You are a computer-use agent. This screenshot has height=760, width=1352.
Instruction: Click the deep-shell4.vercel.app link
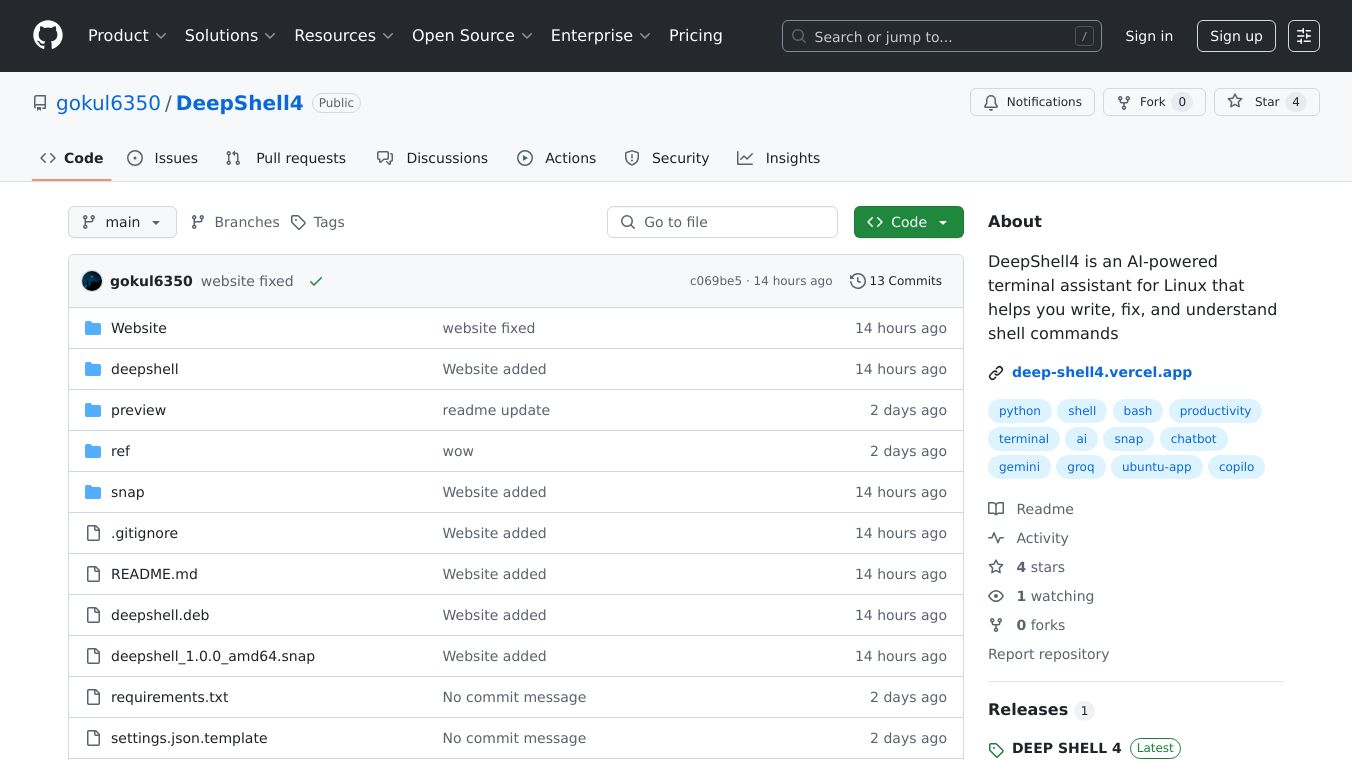click(1101, 372)
